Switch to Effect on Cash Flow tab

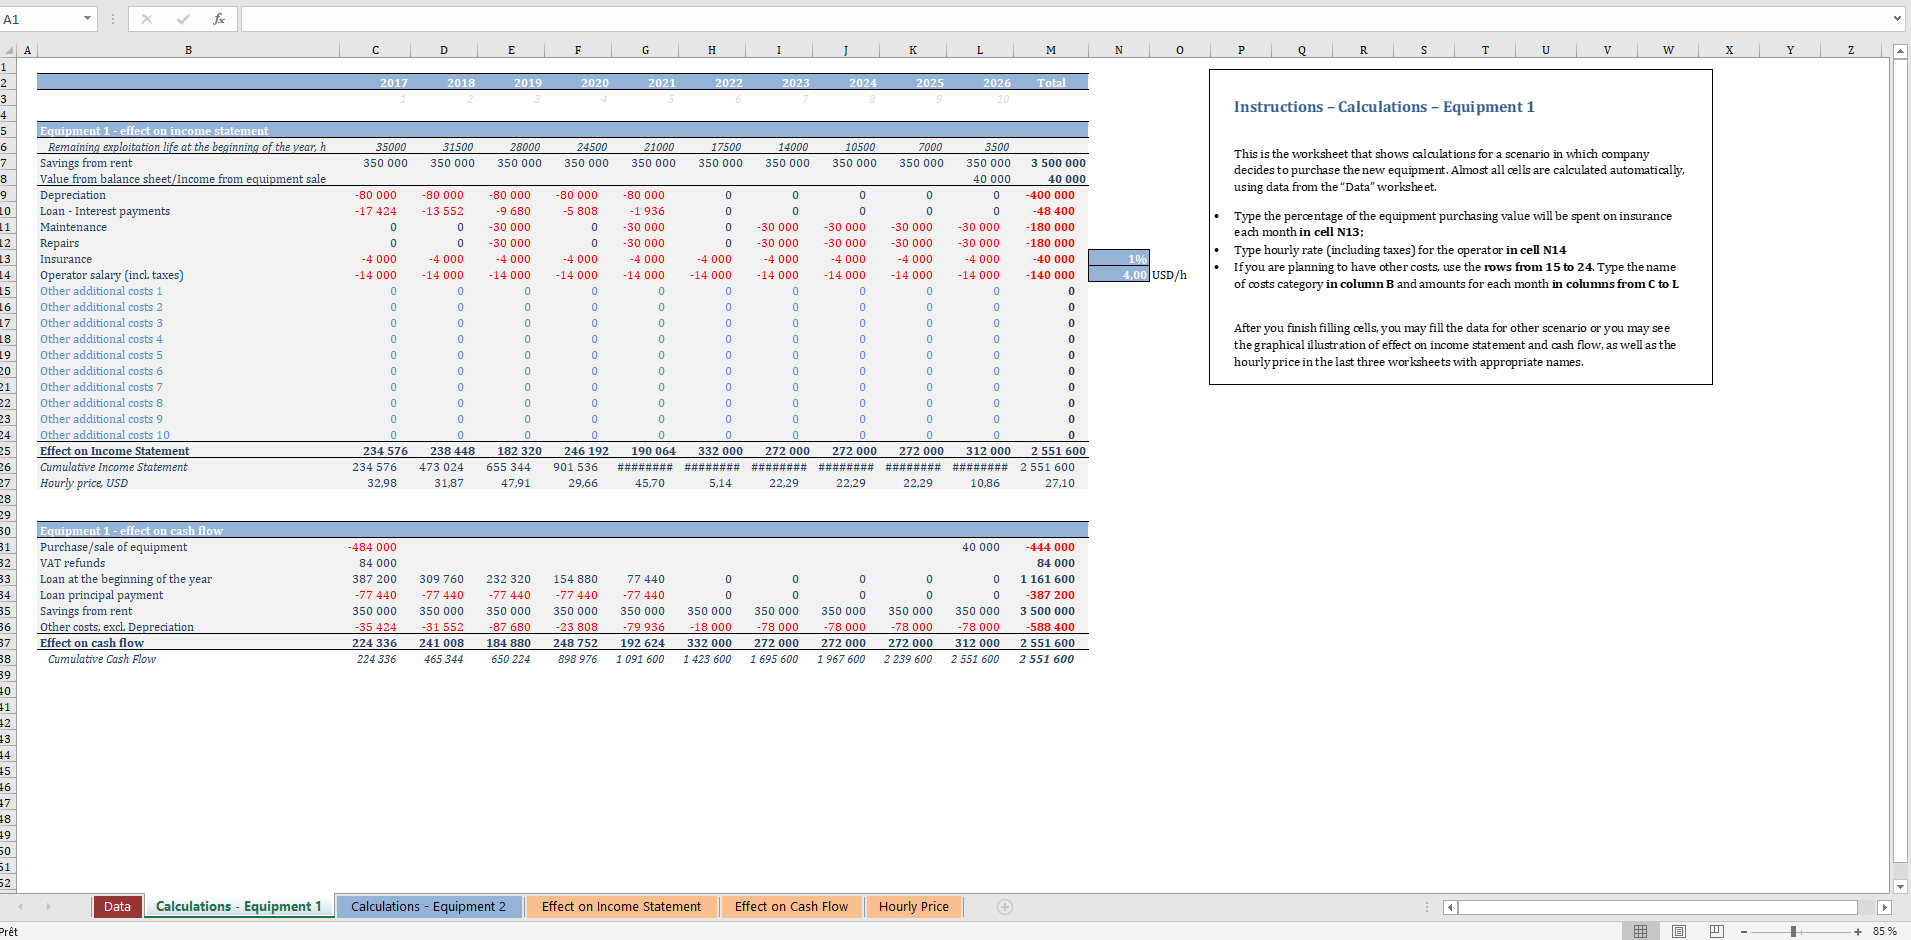(791, 907)
